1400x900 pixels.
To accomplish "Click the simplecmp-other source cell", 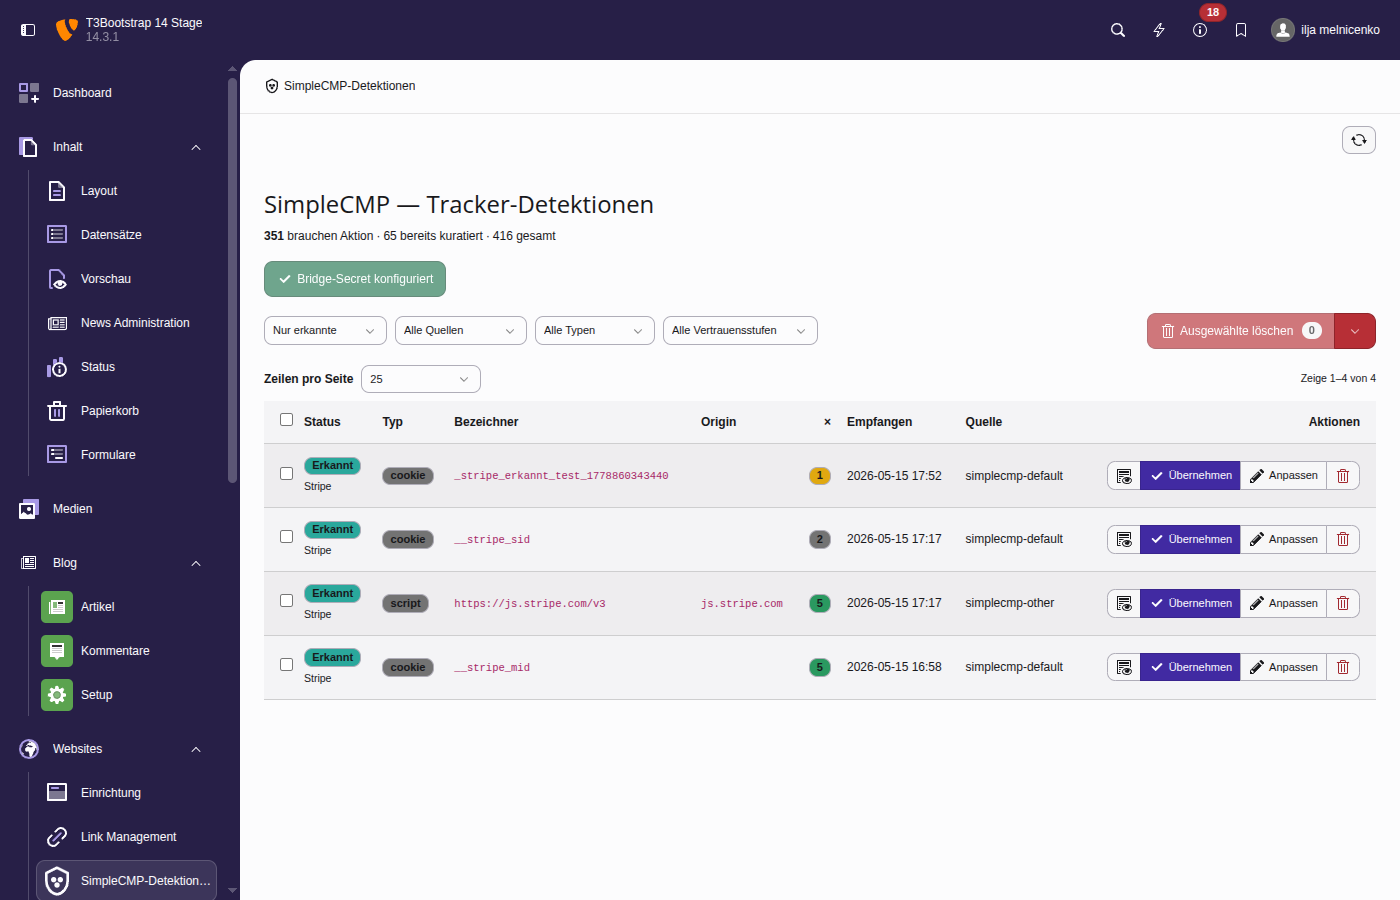I will [x=1010, y=603].
